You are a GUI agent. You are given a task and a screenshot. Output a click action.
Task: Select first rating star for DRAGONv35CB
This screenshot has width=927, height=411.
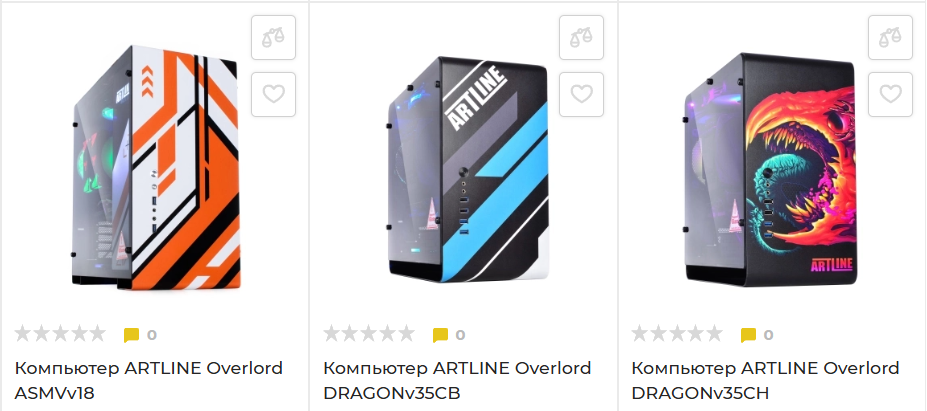pos(332,334)
